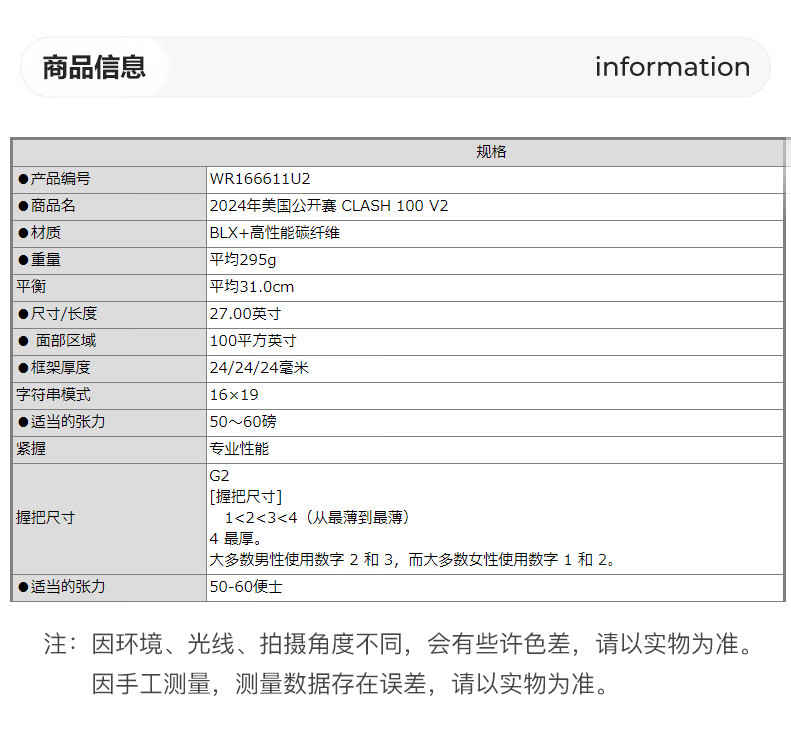The image size is (791, 739).
Task: Select the 100平方英寸 value cell
Action: point(253,341)
